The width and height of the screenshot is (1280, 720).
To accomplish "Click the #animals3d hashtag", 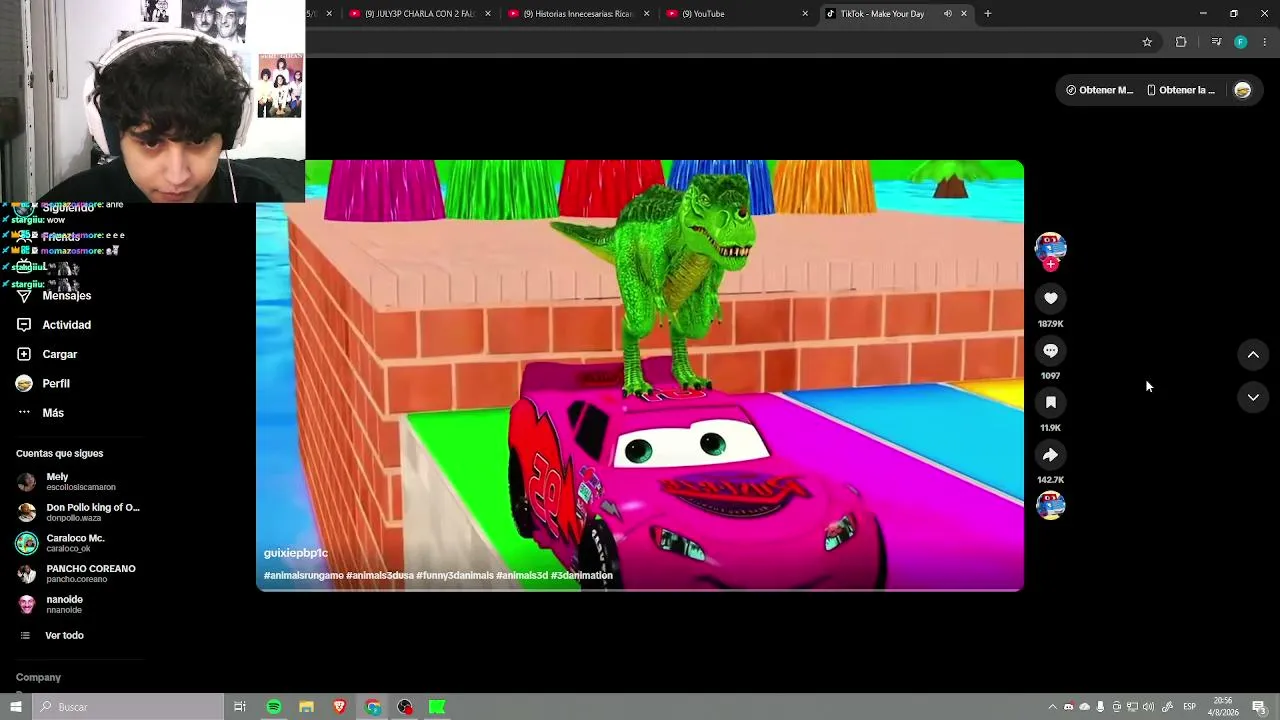I will click(x=522, y=576).
